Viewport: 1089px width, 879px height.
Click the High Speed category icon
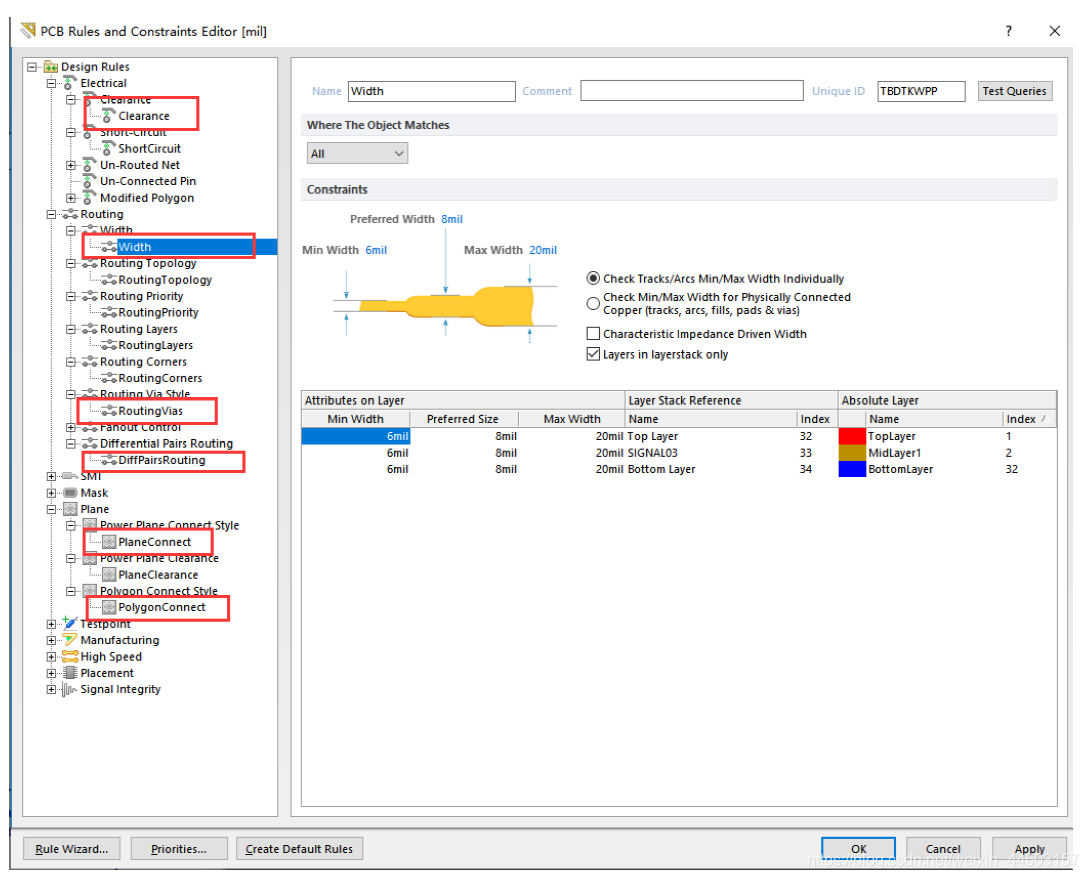pos(70,657)
